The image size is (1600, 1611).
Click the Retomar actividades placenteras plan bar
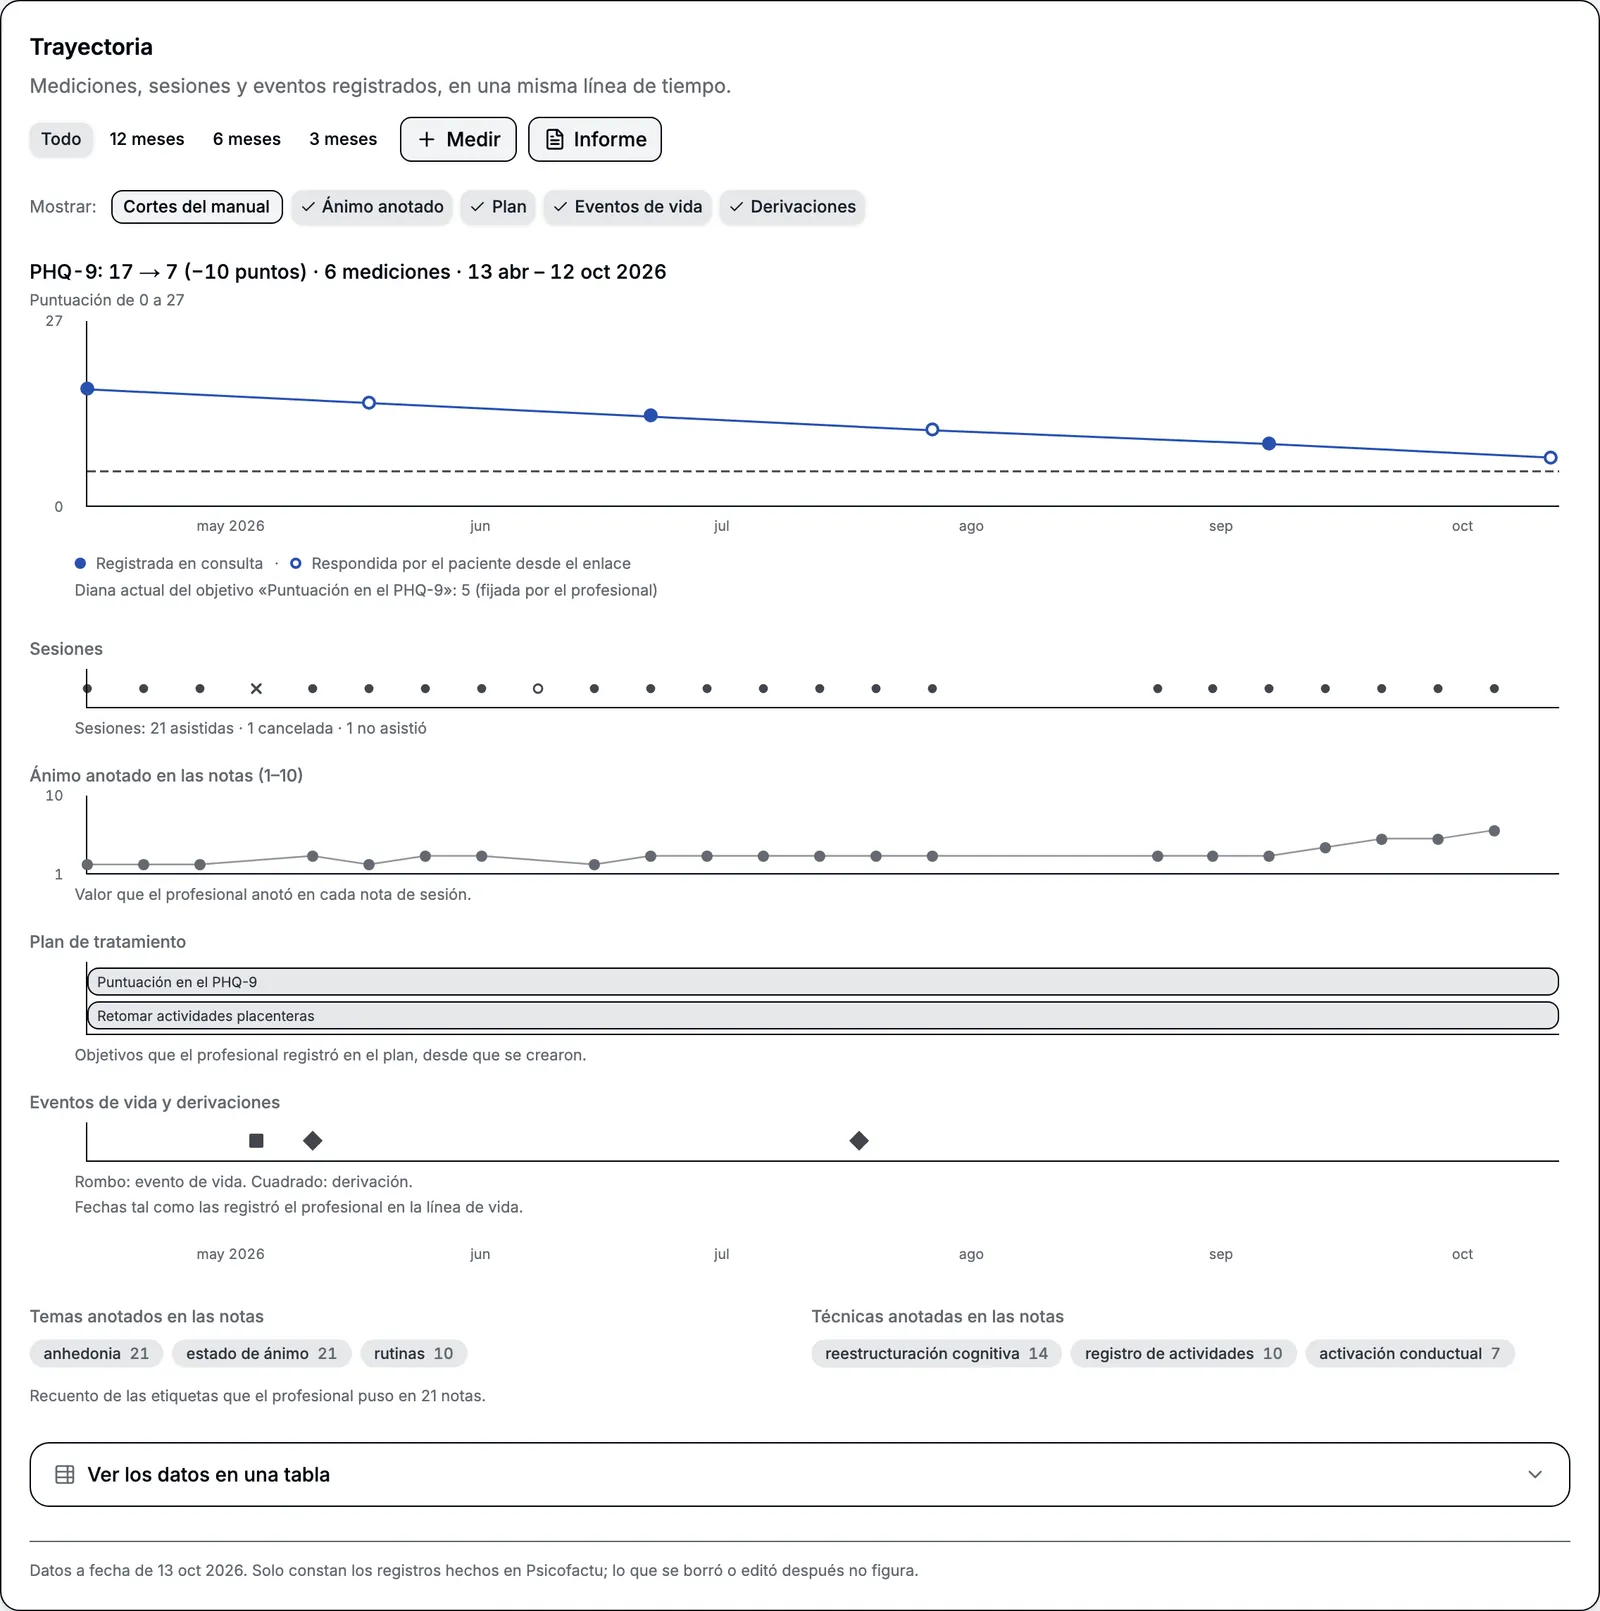pos(823,1016)
